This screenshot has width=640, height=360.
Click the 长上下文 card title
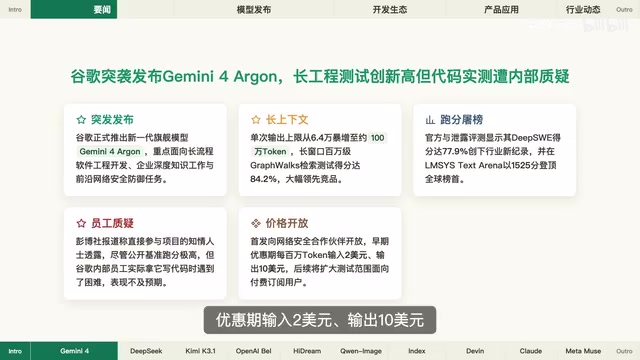[x=287, y=120]
